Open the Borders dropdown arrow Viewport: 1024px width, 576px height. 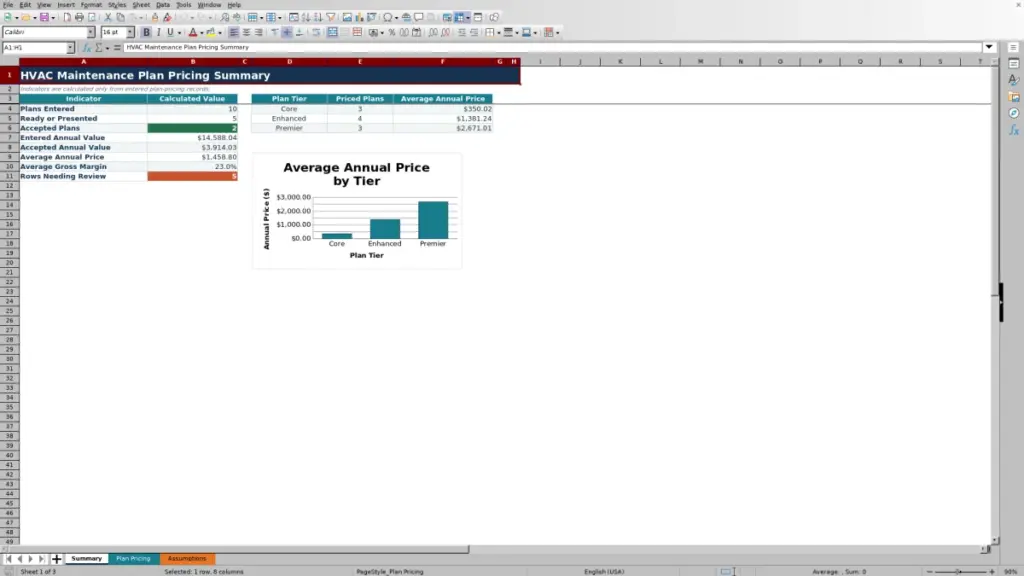pyautogui.click(x=498, y=33)
